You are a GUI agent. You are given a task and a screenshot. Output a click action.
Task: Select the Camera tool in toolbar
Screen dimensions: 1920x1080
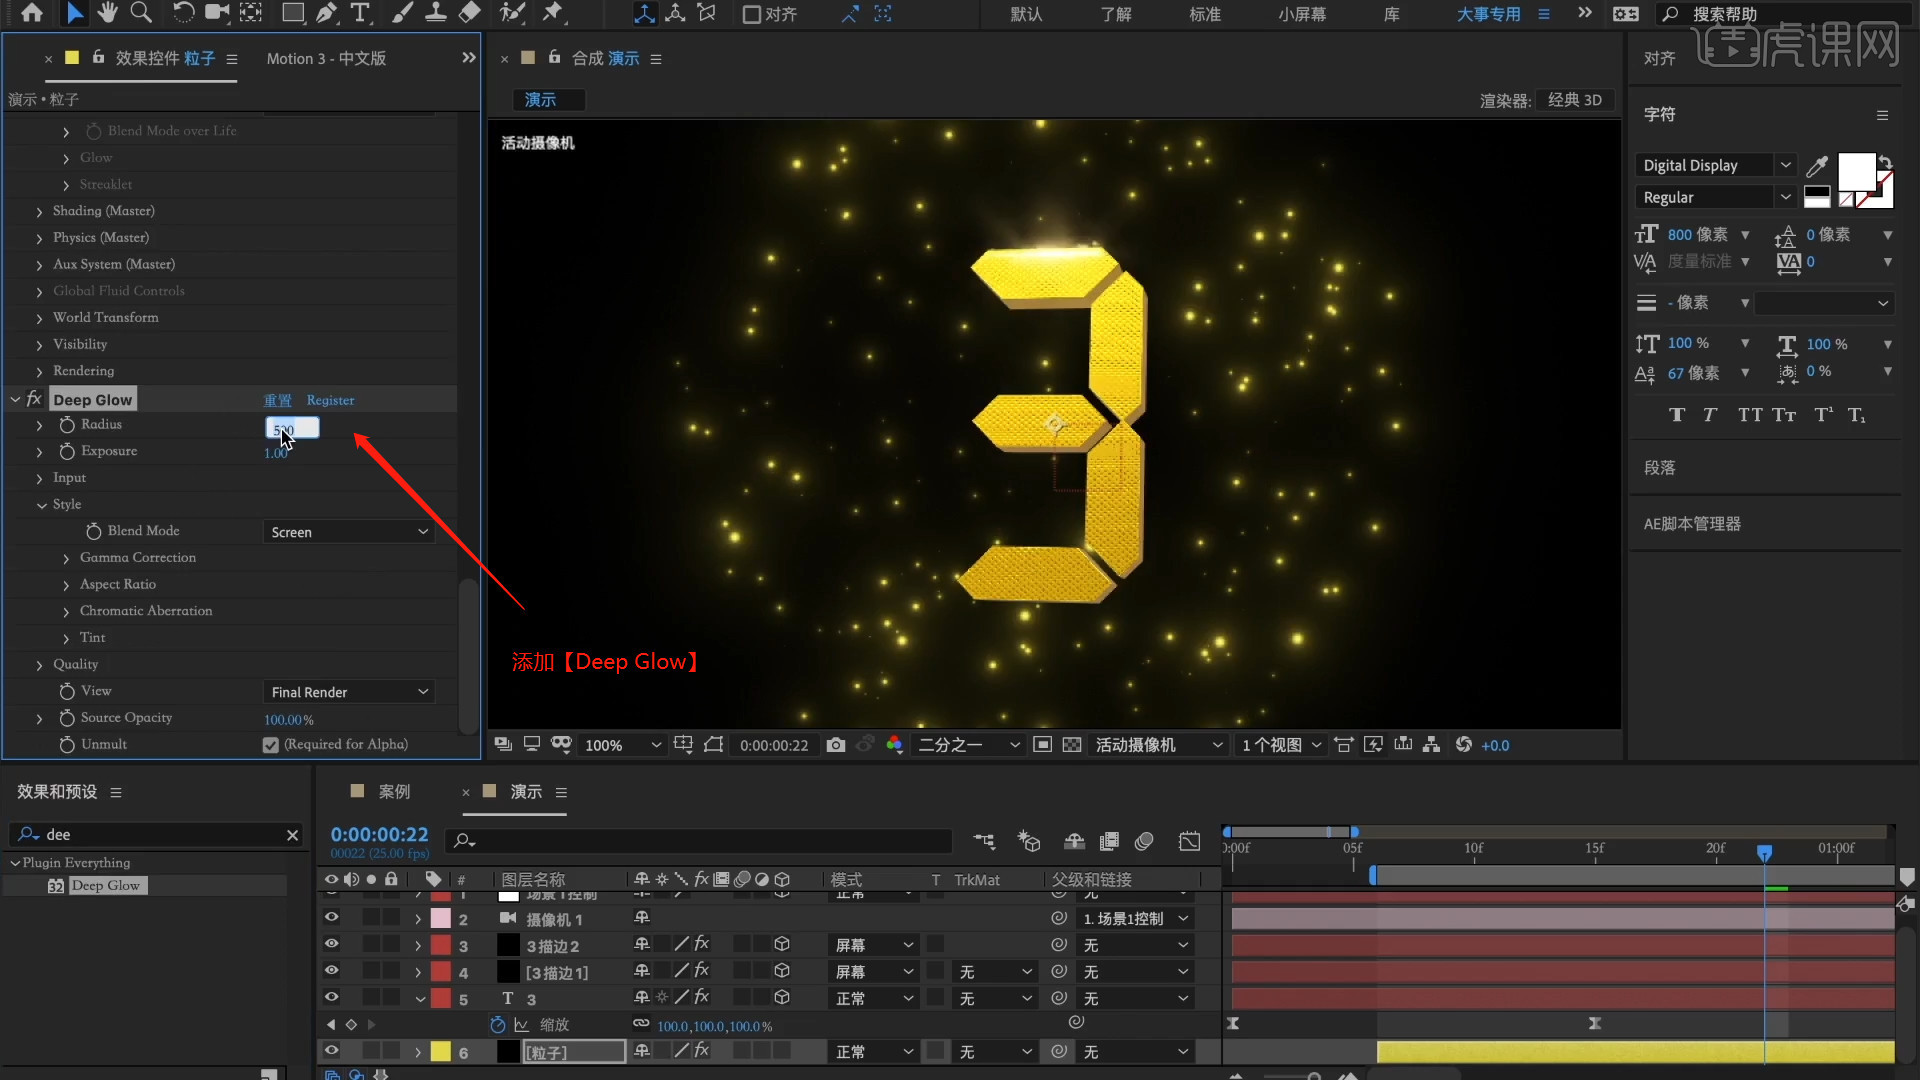pos(216,13)
